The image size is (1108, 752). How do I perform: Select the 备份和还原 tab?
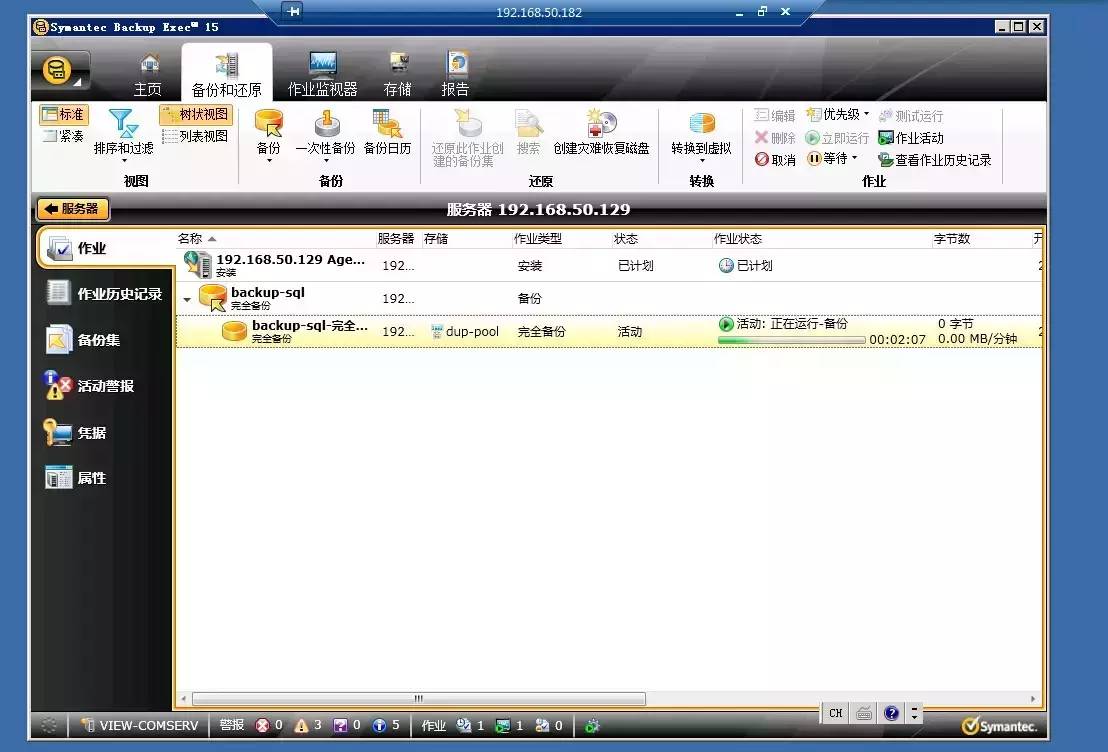(x=227, y=75)
